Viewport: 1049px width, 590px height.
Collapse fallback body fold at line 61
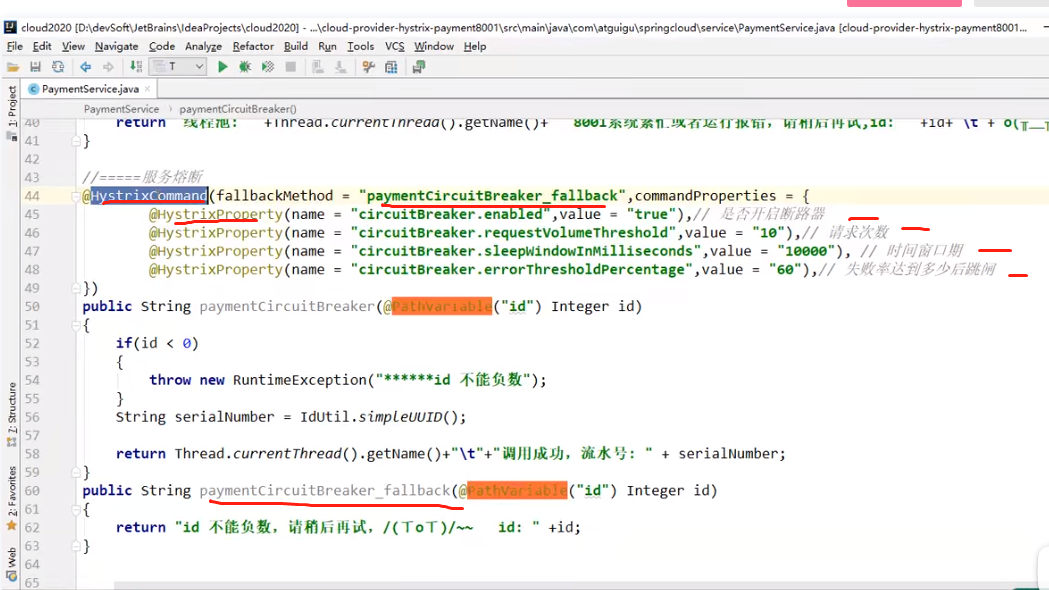tap(76, 509)
